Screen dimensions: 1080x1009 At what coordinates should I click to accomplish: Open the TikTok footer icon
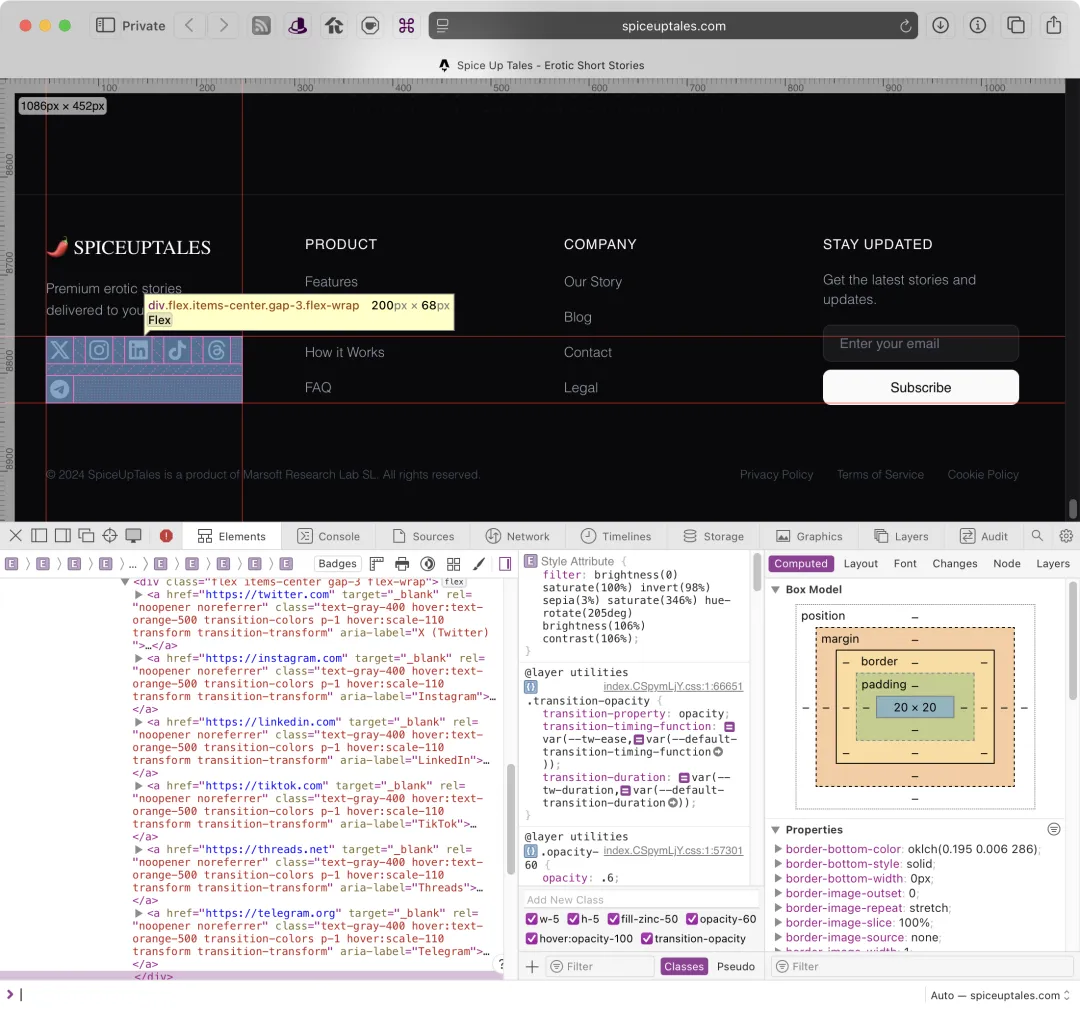pyautogui.click(x=177, y=350)
